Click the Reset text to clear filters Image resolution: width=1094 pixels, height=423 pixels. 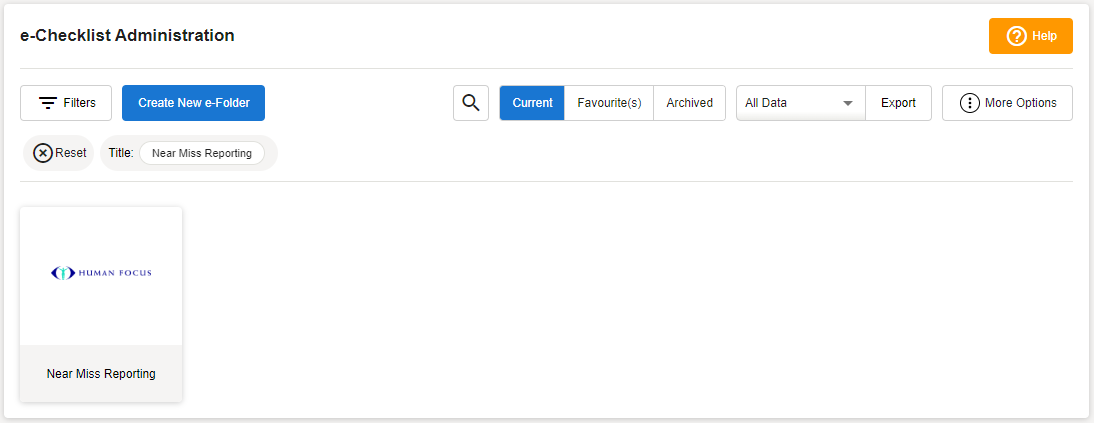click(x=71, y=153)
